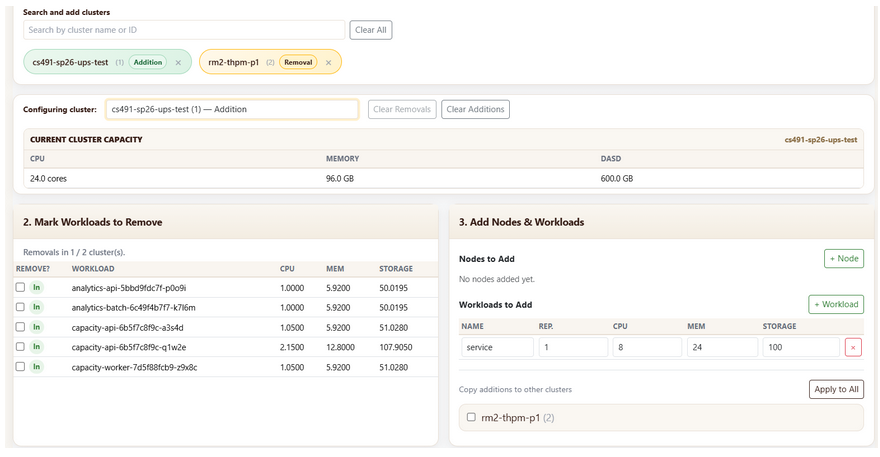Screen dimensions: 880x457
Task: Tick the rm2-thpm-p1 copy additions checkbox
Action: (471, 417)
